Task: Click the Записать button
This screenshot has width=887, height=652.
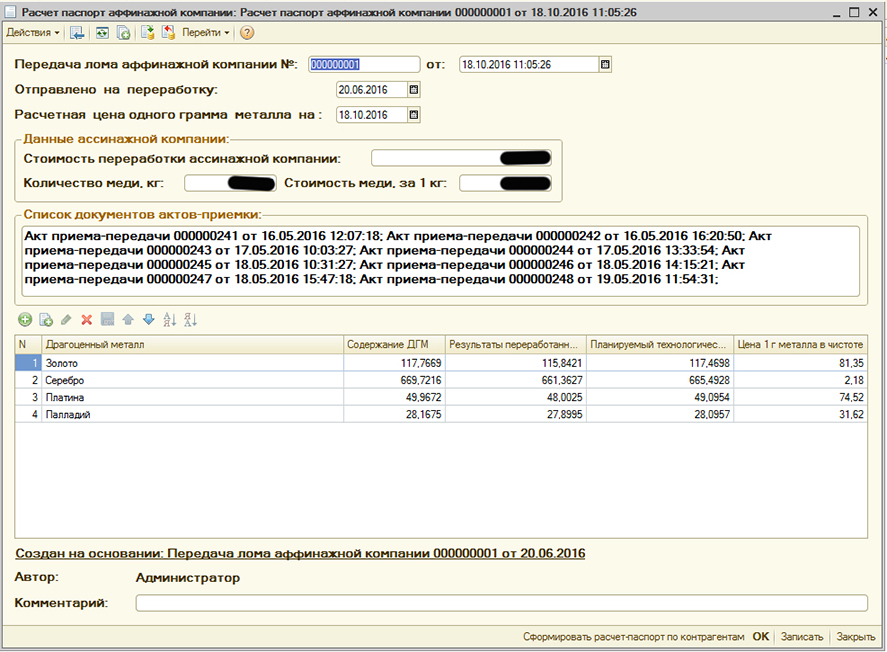Action: 802,637
